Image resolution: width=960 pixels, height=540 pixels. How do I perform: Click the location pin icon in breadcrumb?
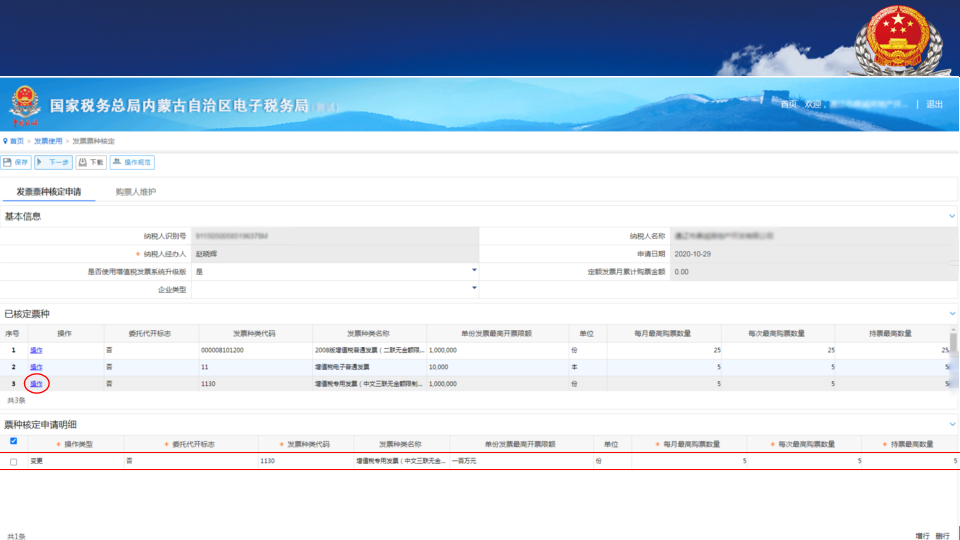(5, 141)
